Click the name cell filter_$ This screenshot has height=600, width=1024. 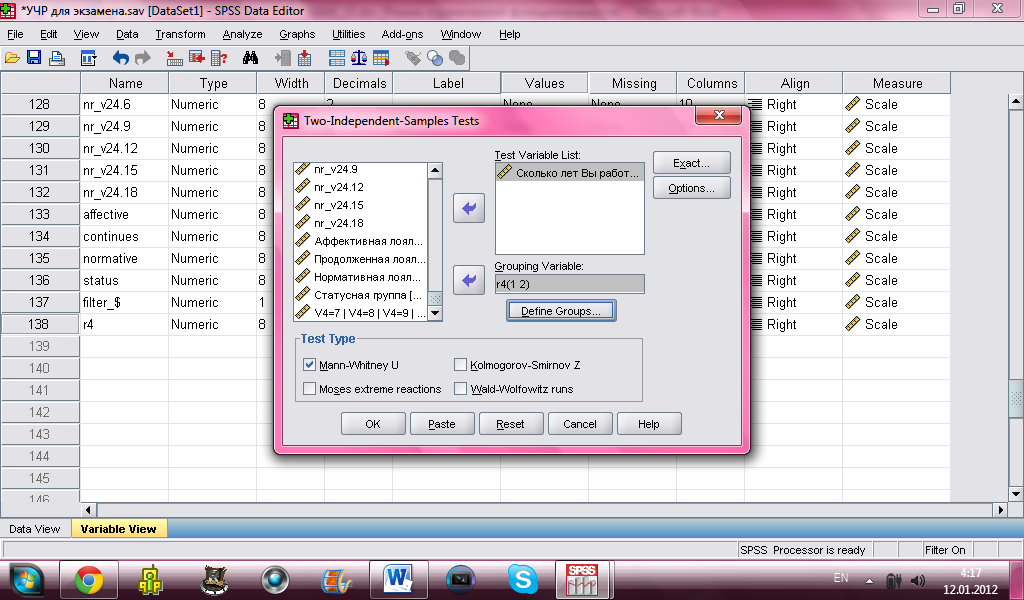[124, 302]
